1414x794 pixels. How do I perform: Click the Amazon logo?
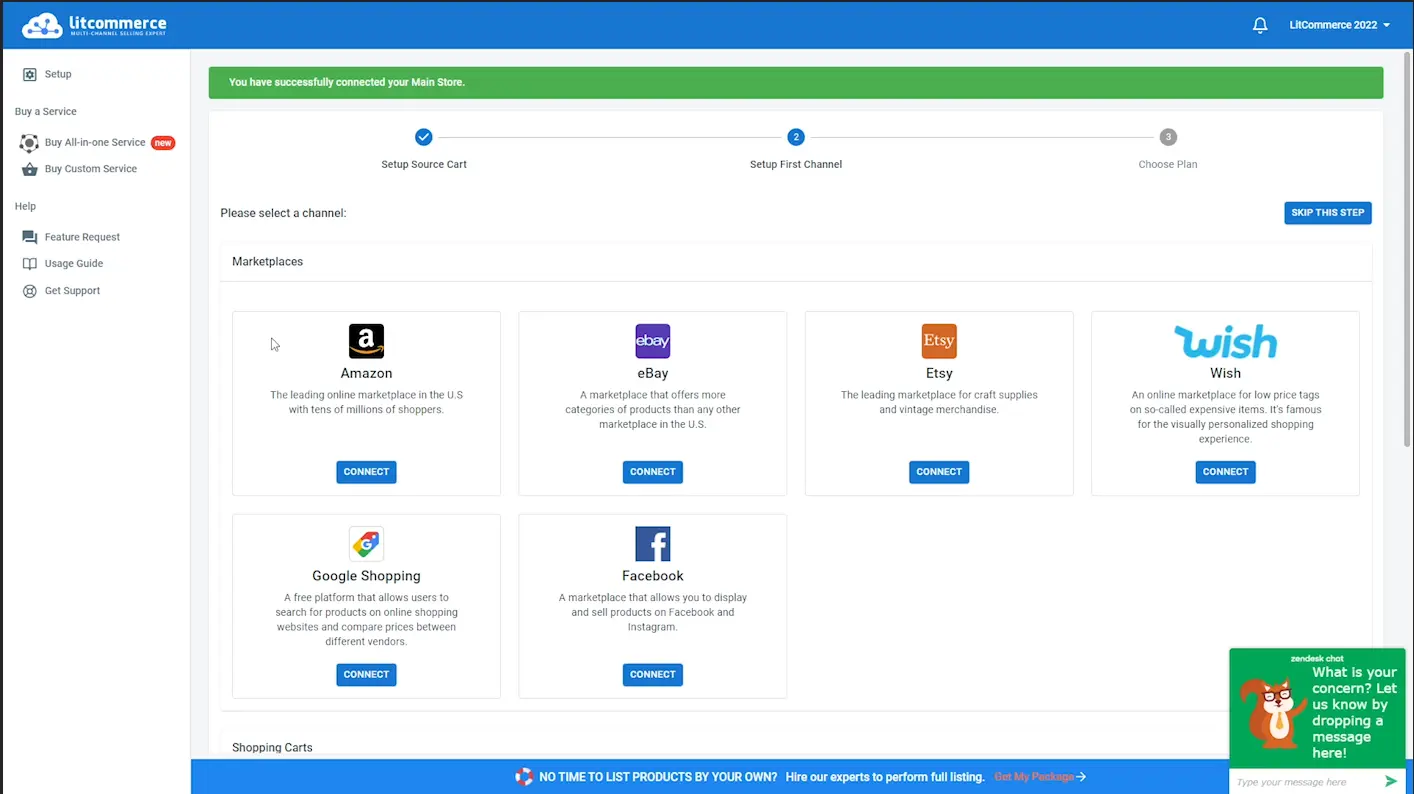click(366, 341)
